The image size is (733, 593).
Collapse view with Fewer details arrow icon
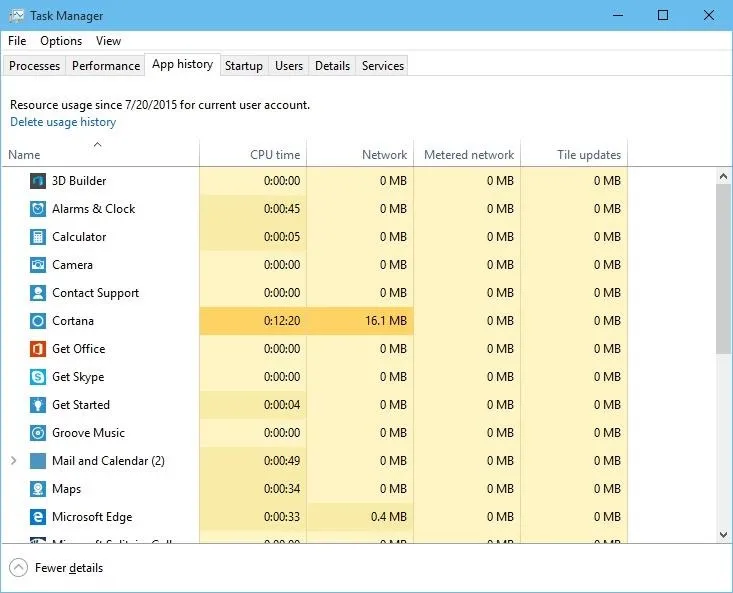click(18, 568)
